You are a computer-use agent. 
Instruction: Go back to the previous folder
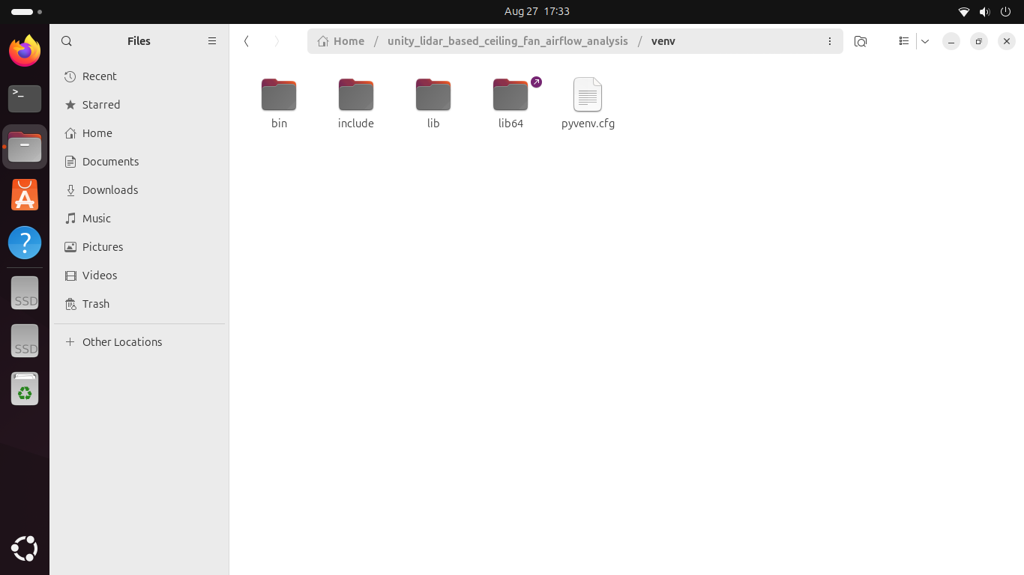click(246, 41)
